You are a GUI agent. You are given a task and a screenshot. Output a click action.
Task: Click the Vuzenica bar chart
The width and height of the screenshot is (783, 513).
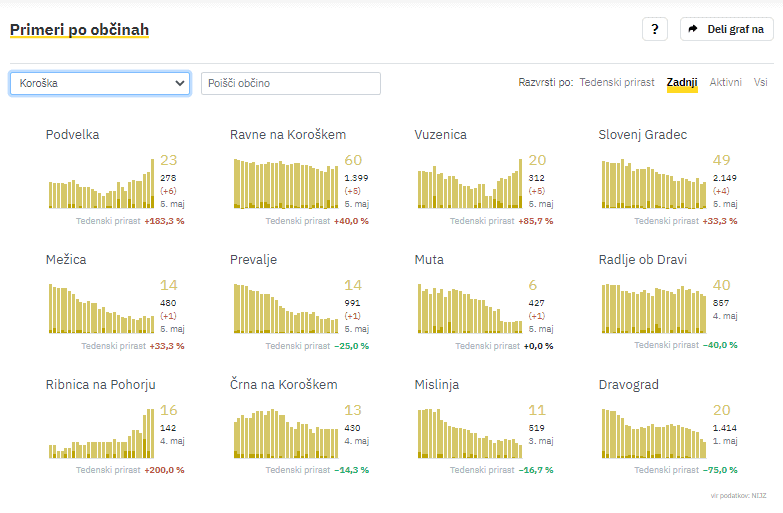pyautogui.click(x=469, y=184)
